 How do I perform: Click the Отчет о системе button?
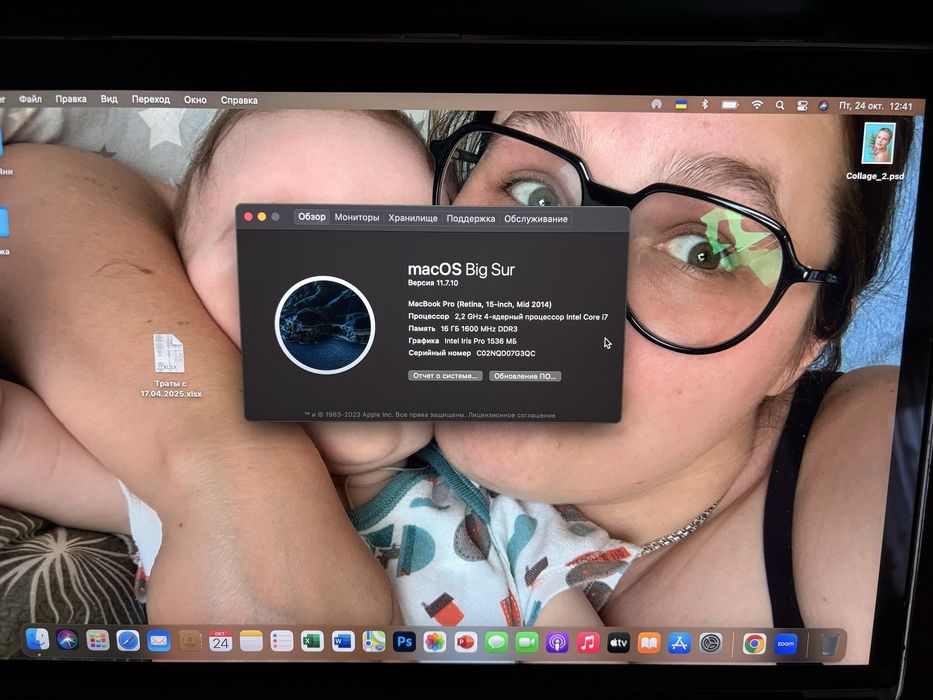point(445,376)
